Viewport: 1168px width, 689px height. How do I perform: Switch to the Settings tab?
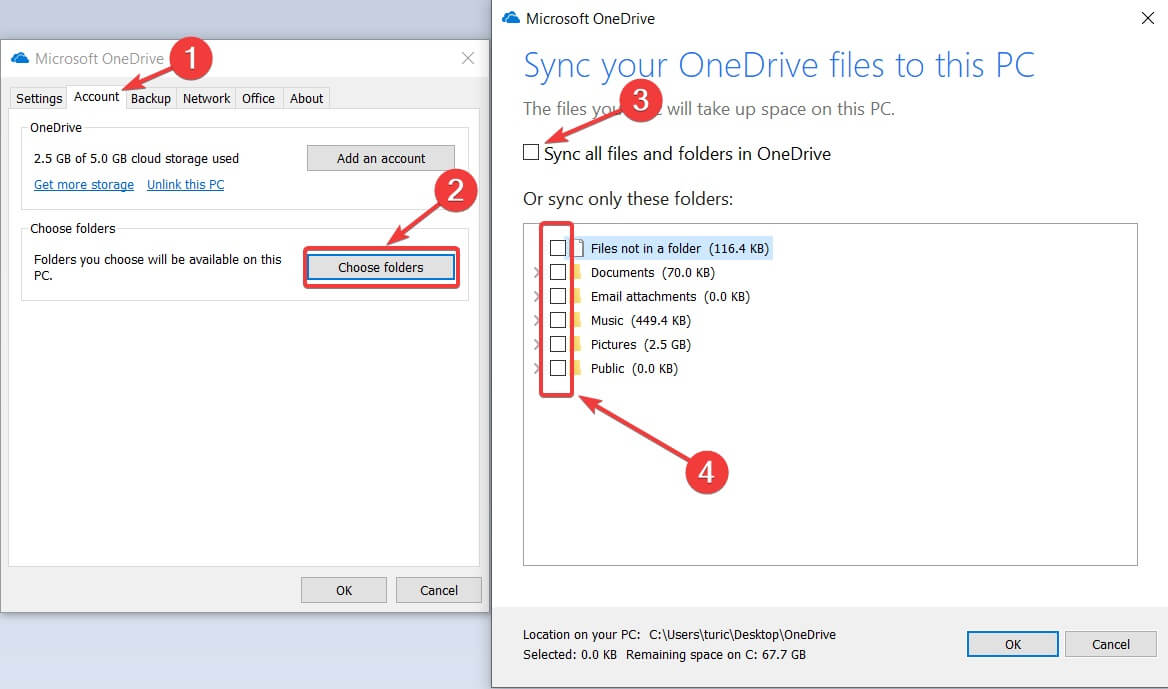click(39, 98)
